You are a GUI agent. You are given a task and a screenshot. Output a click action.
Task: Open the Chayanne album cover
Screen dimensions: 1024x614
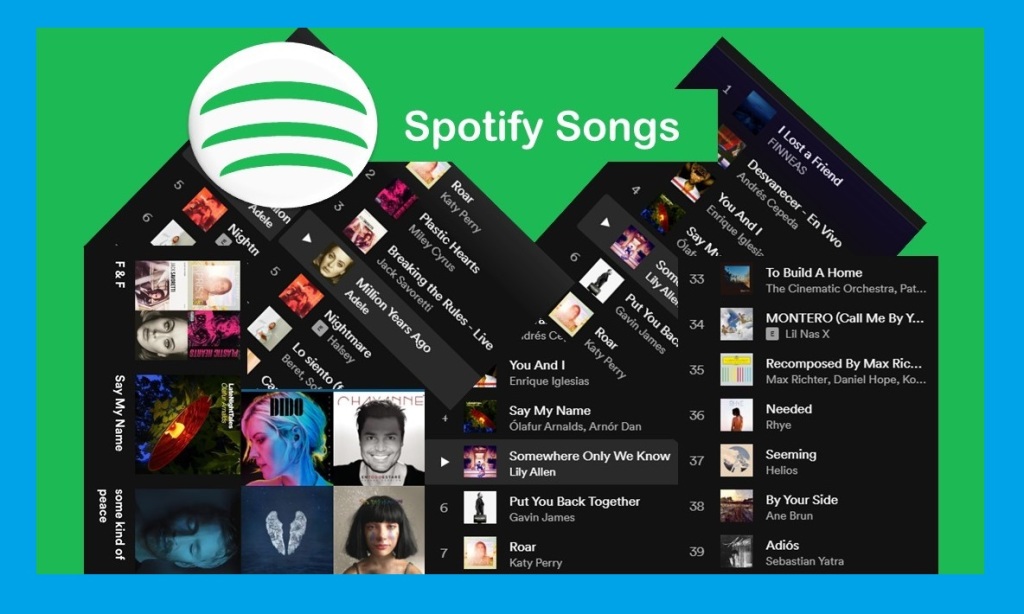point(379,437)
